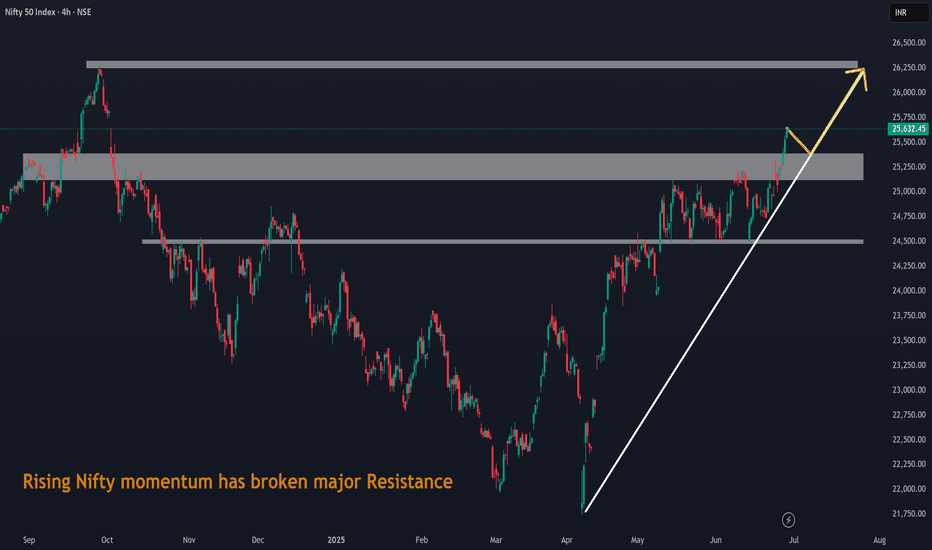Viewport: 932px width, 550px height.
Task: Click the Nov label on the time axis
Action: 188,540
